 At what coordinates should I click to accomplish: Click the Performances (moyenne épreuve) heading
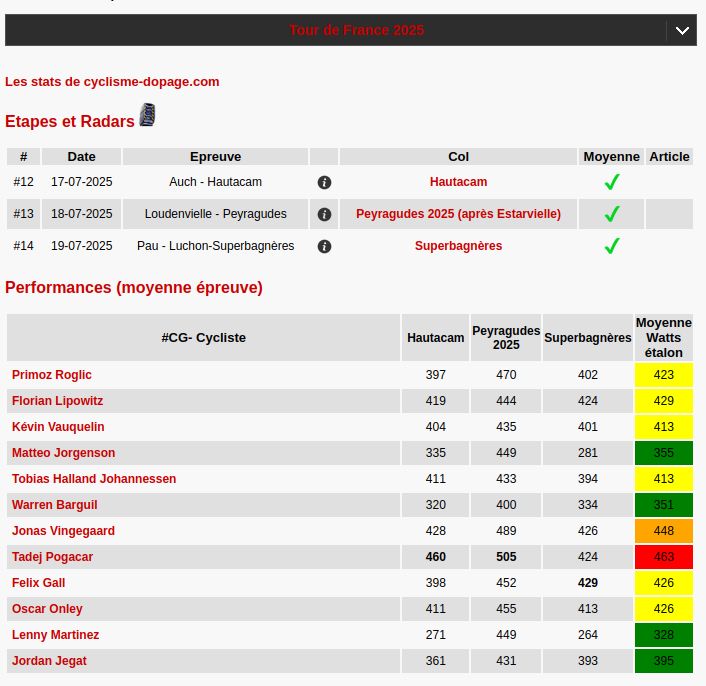point(134,288)
